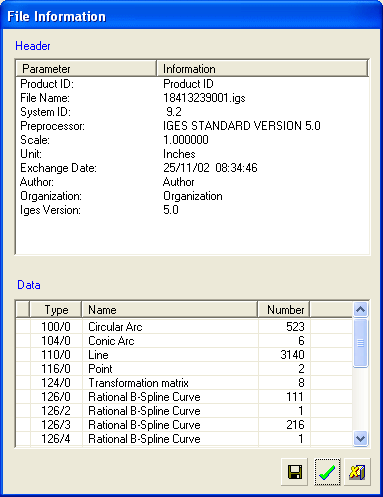The height and width of the screenshot is (497, 383).
Task: Select the Preprocessor: parameter row
Action: pos(192,126)
